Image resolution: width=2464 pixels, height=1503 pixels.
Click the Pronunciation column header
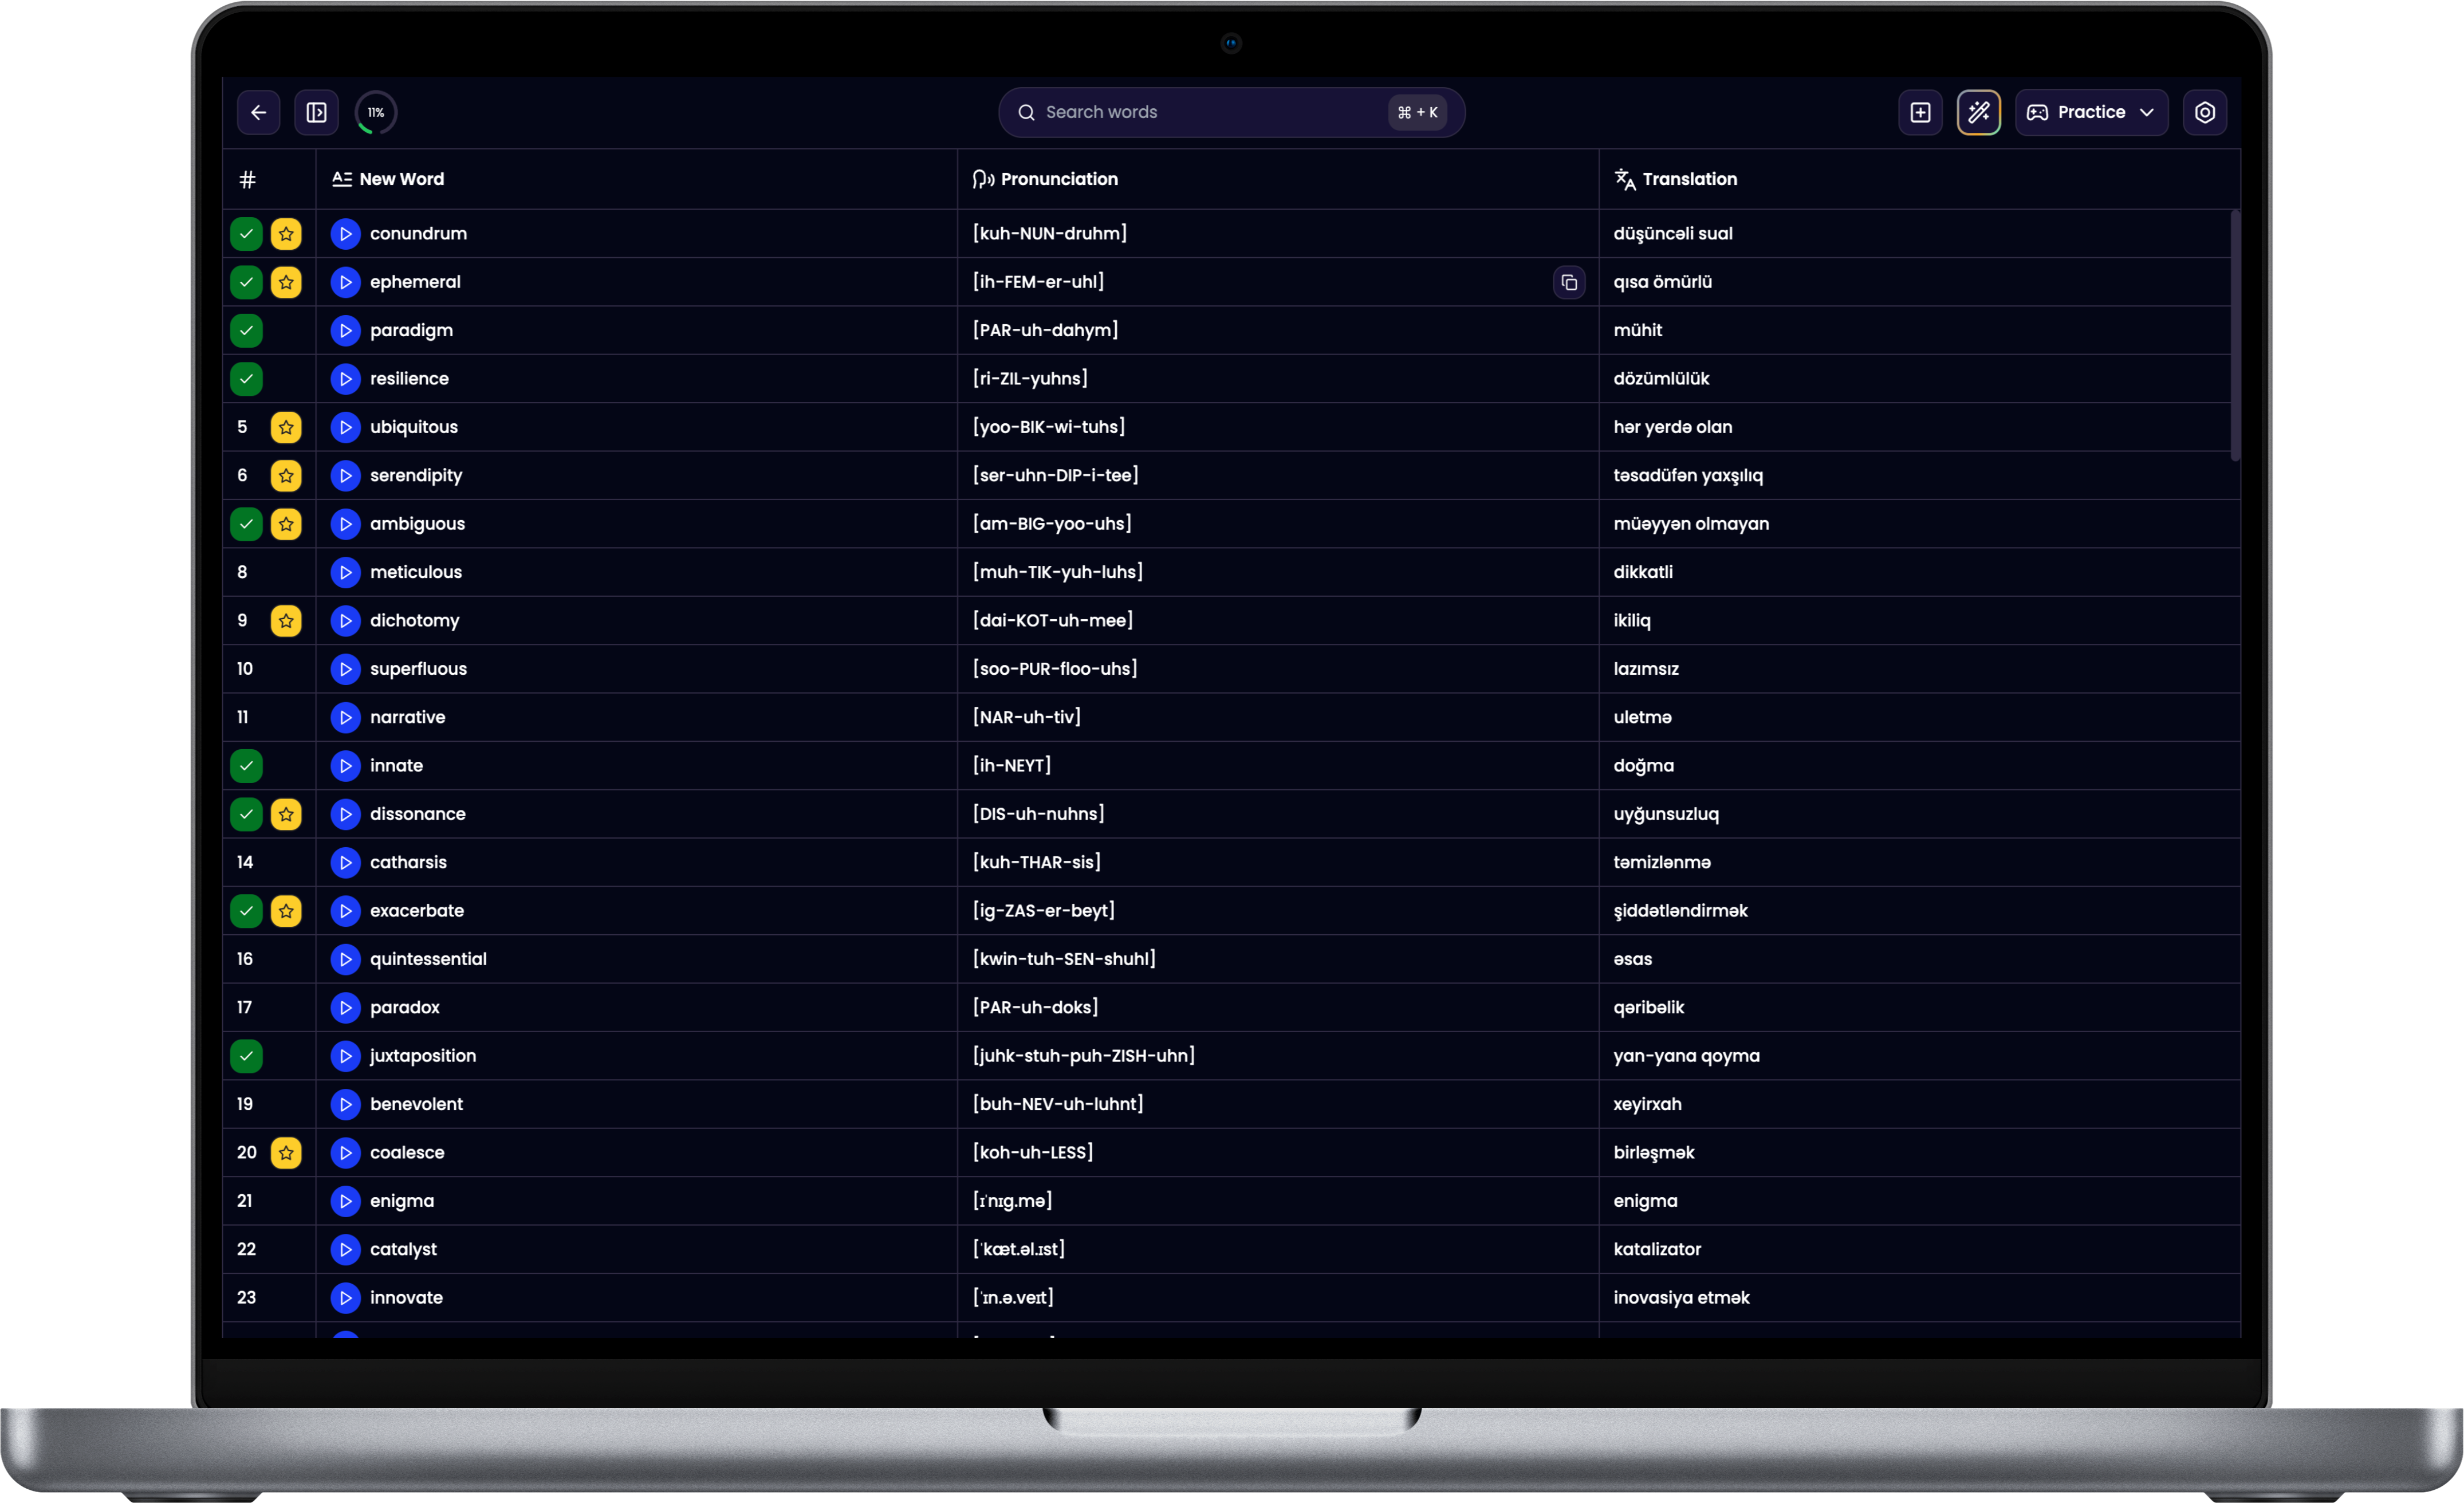coord(1058,179)
